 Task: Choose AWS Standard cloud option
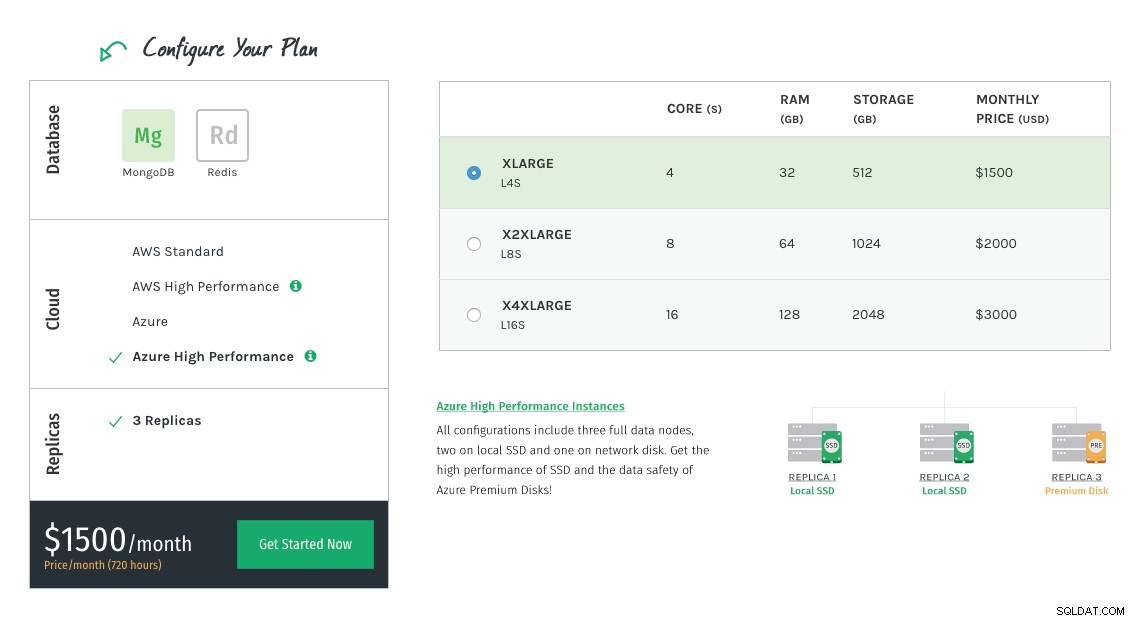coord(178,252)
